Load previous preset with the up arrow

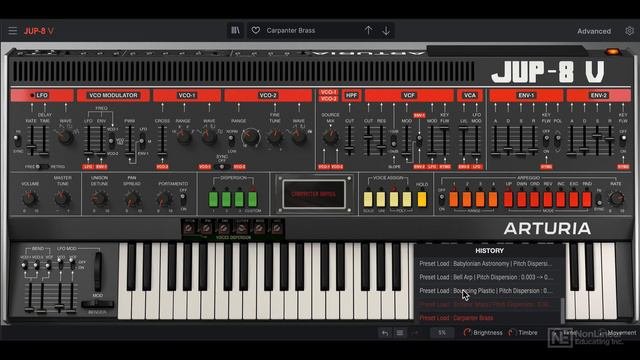(x=368, y=31)
